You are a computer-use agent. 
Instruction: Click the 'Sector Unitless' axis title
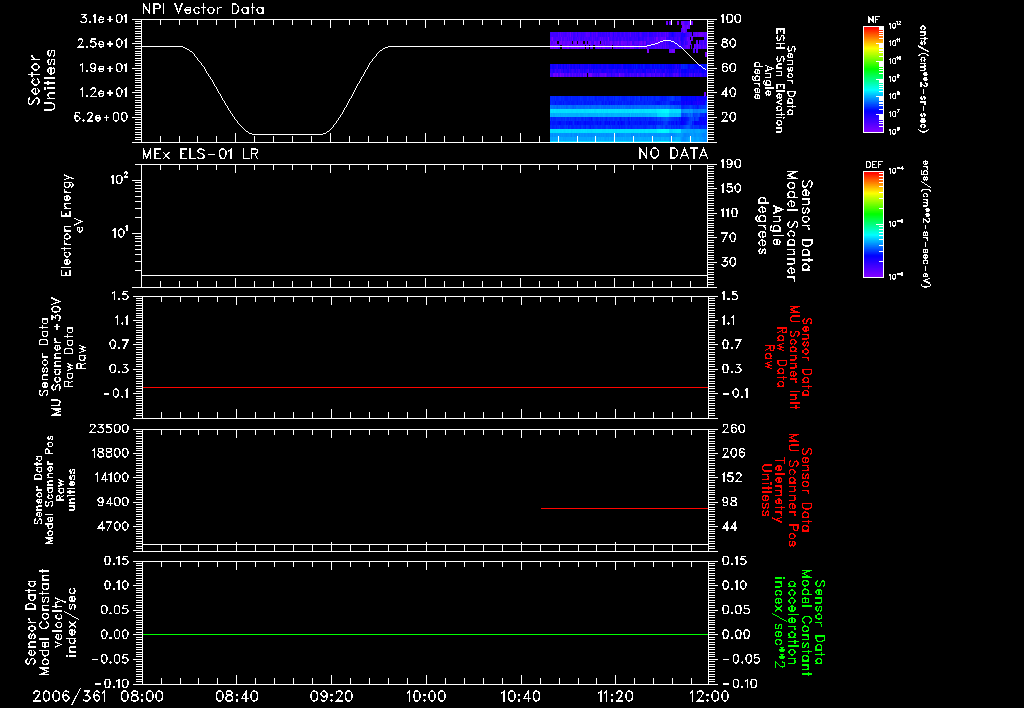tap(42, 80)
